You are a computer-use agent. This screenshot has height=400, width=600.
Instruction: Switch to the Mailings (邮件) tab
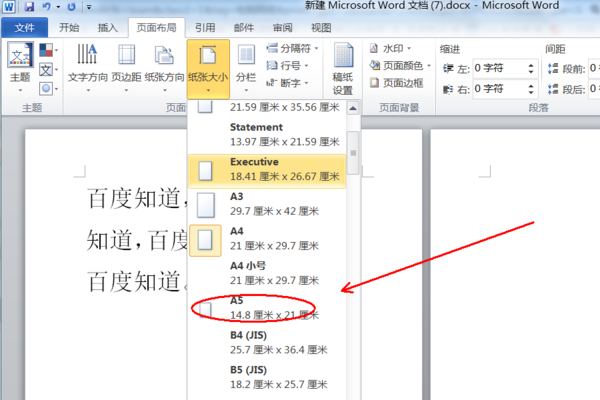(244, 28)
